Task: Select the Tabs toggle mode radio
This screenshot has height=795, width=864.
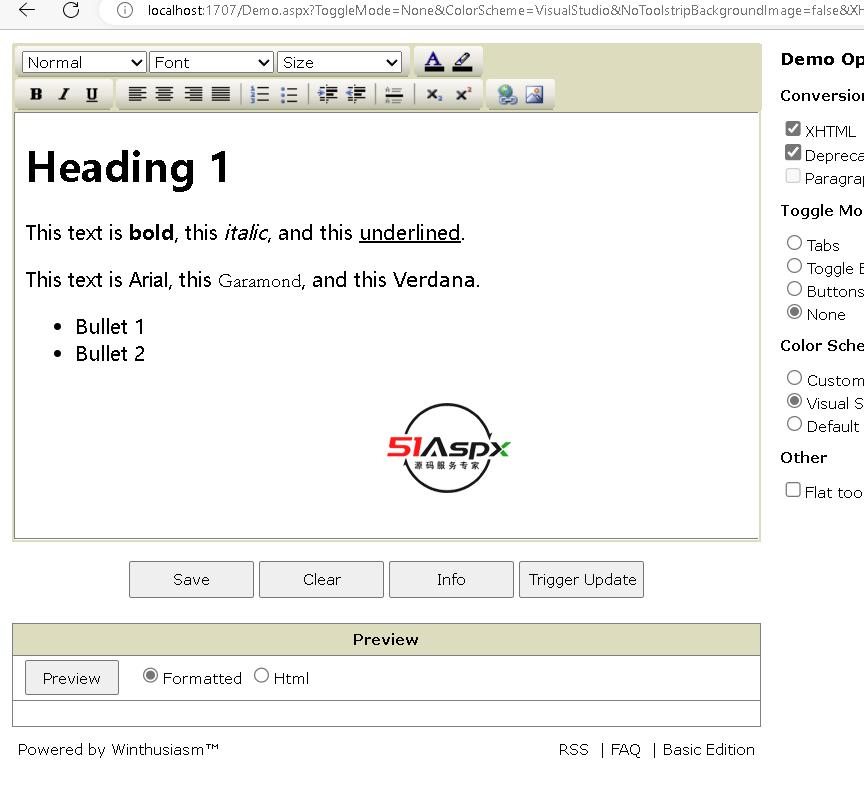Action: 794,243
